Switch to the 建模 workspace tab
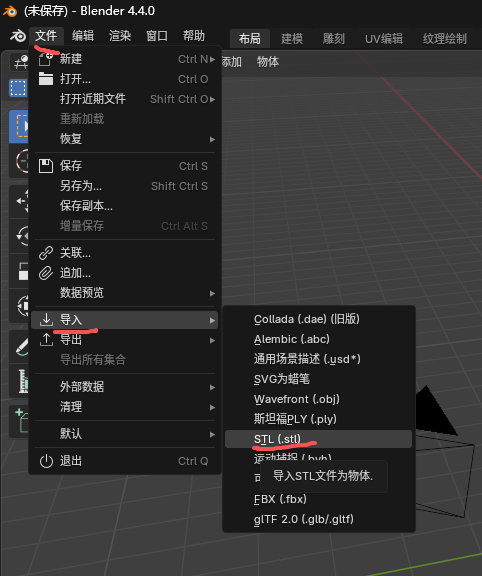Screen dimensions: 482x576 292,39
